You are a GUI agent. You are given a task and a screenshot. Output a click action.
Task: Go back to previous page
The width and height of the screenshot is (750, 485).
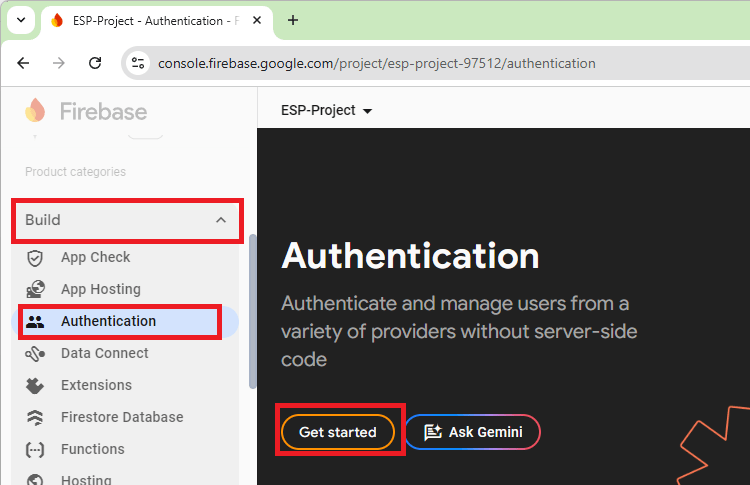[23, 63]
